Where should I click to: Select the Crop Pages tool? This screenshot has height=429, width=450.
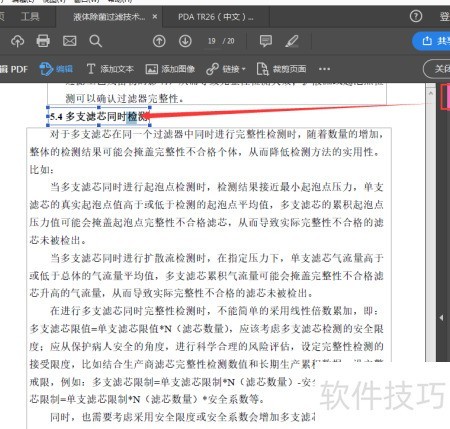coord(281,69)
